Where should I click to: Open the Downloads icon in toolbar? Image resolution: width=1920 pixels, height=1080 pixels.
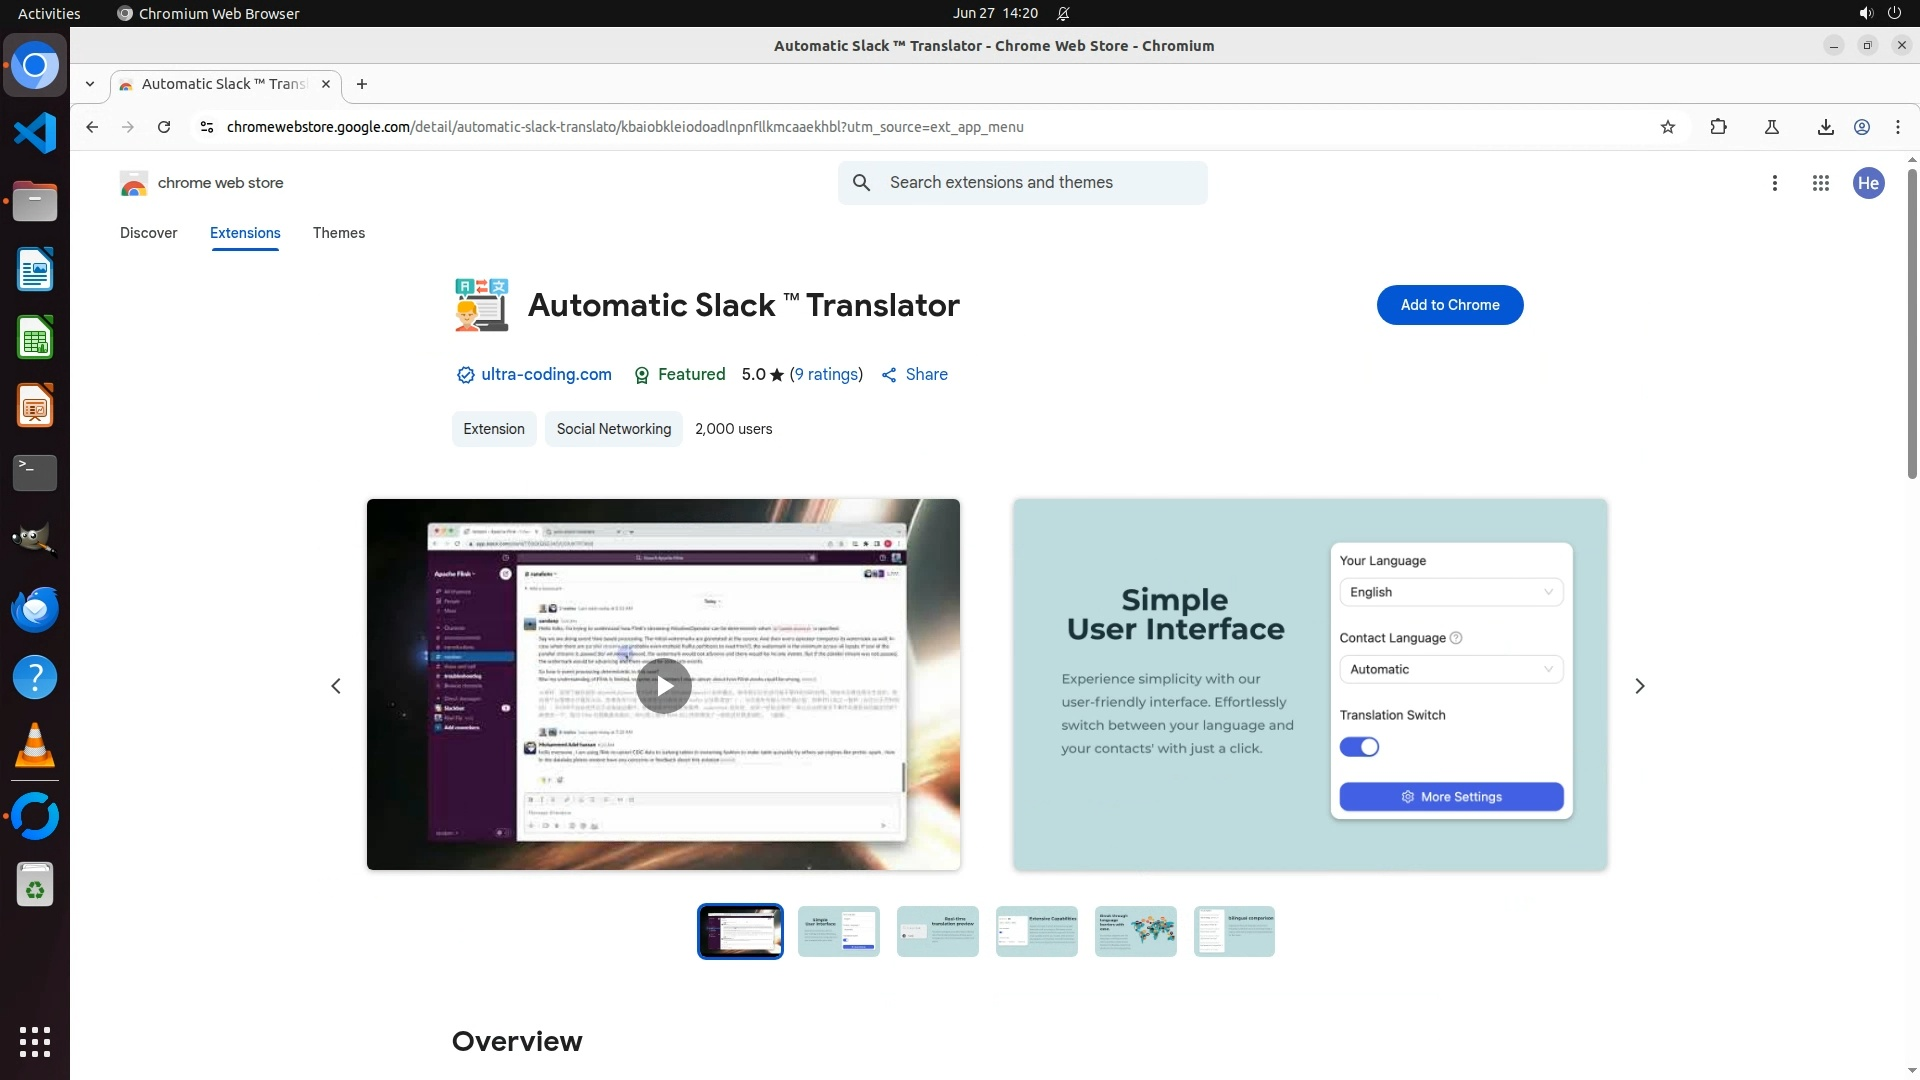[1825, 127]
